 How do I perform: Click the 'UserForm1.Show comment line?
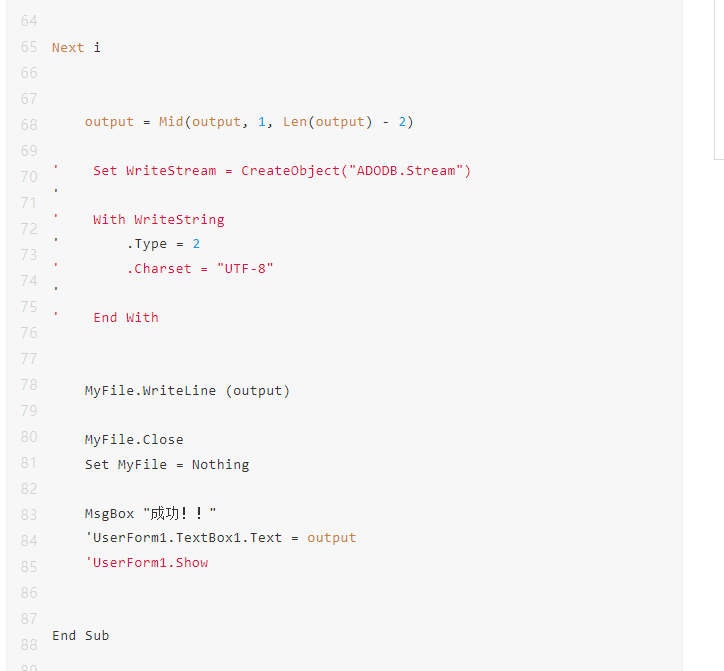(x=147, y=562)
